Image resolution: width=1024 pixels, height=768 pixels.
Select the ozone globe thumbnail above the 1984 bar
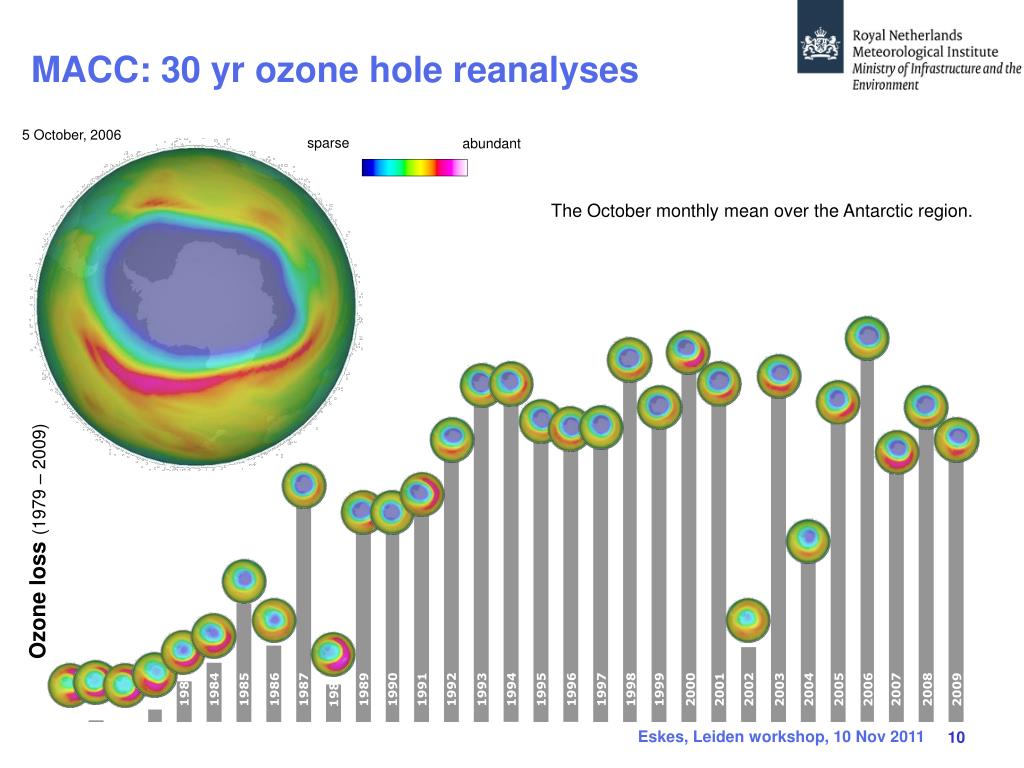[x=214, y=635]
